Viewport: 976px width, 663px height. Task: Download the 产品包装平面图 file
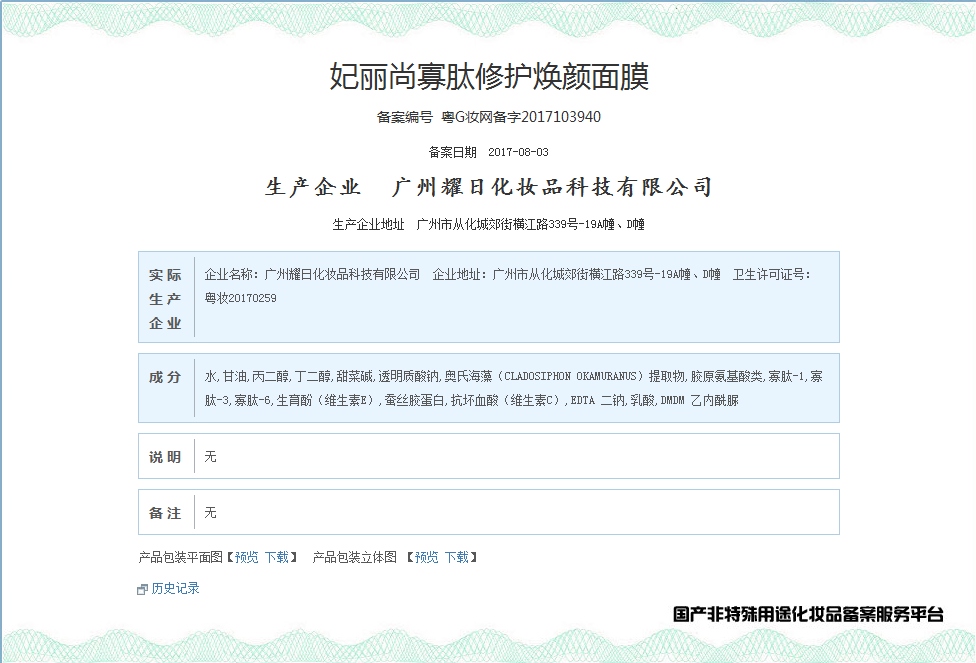pos(277,557)
